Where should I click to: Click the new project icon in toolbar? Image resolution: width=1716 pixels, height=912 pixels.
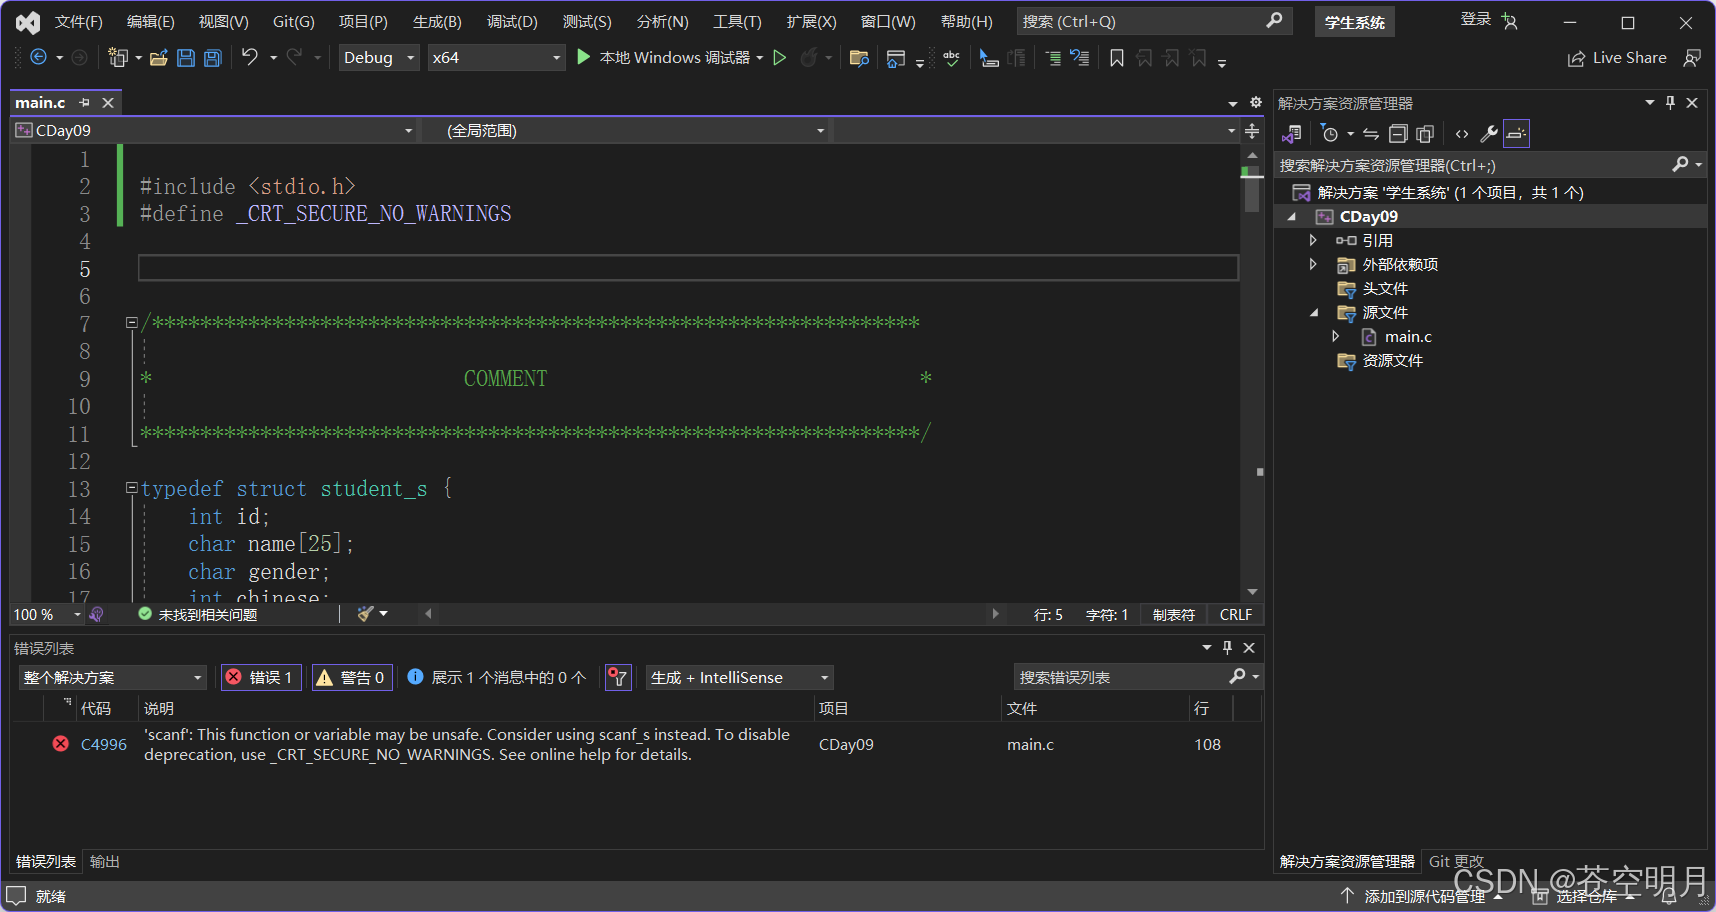pyautogui.click(x=118, y=58)
